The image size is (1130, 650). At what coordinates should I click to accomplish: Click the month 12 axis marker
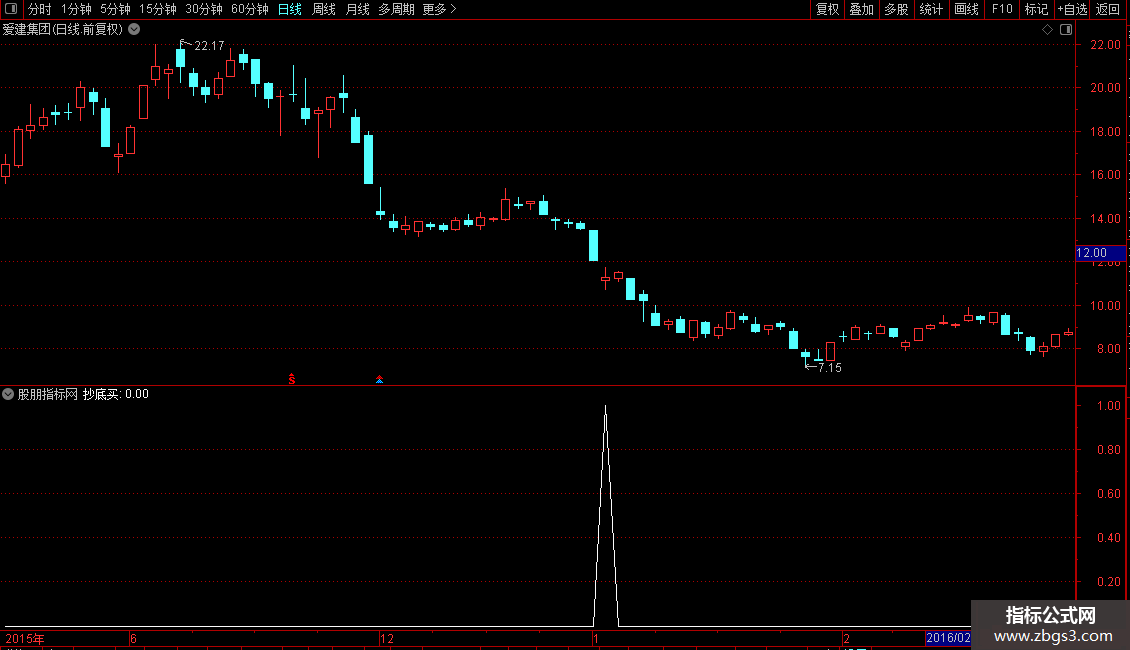387,638
